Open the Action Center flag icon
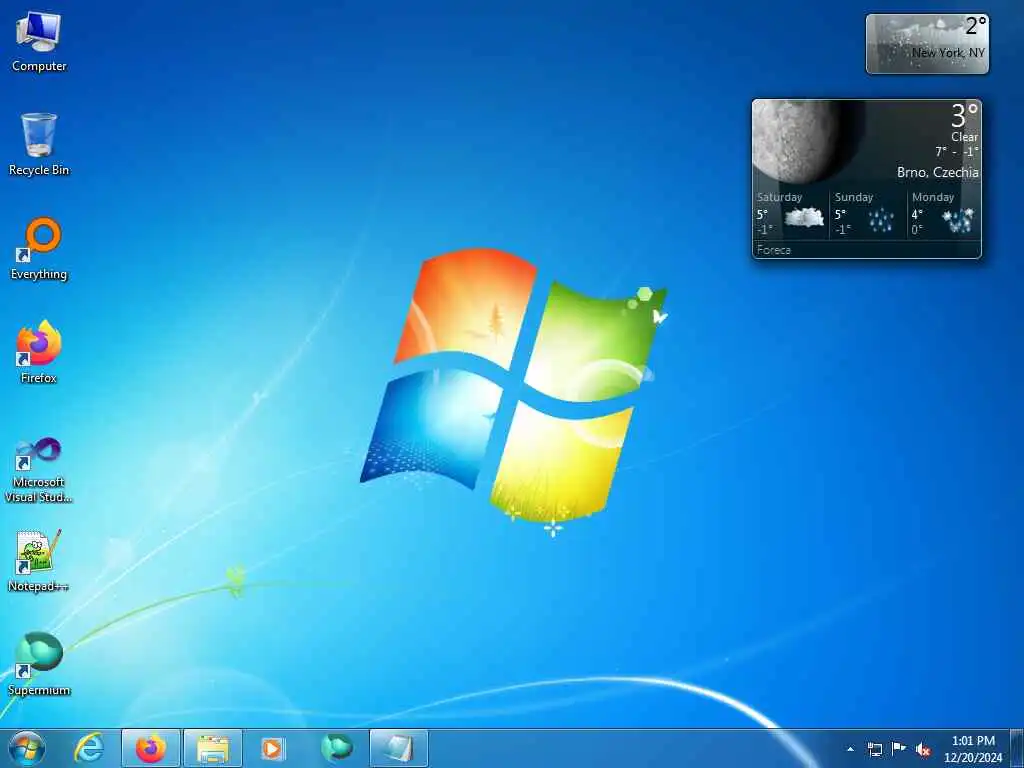This screenshot has height=768, width=1024. pyautogui.click(x=899, y=749)
